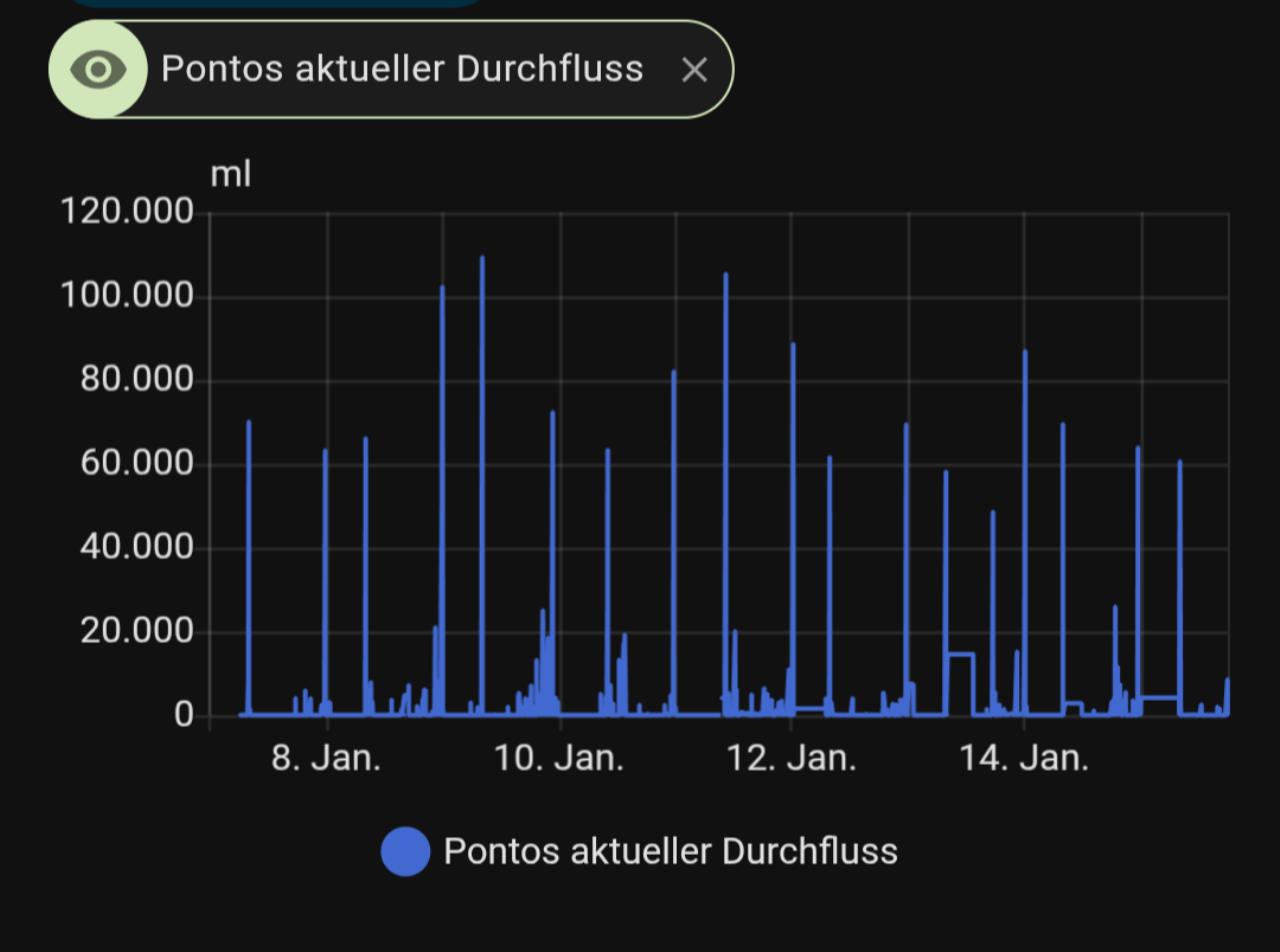
Task: Click the 120.000 y-axis label
Action: coord(127,212)
